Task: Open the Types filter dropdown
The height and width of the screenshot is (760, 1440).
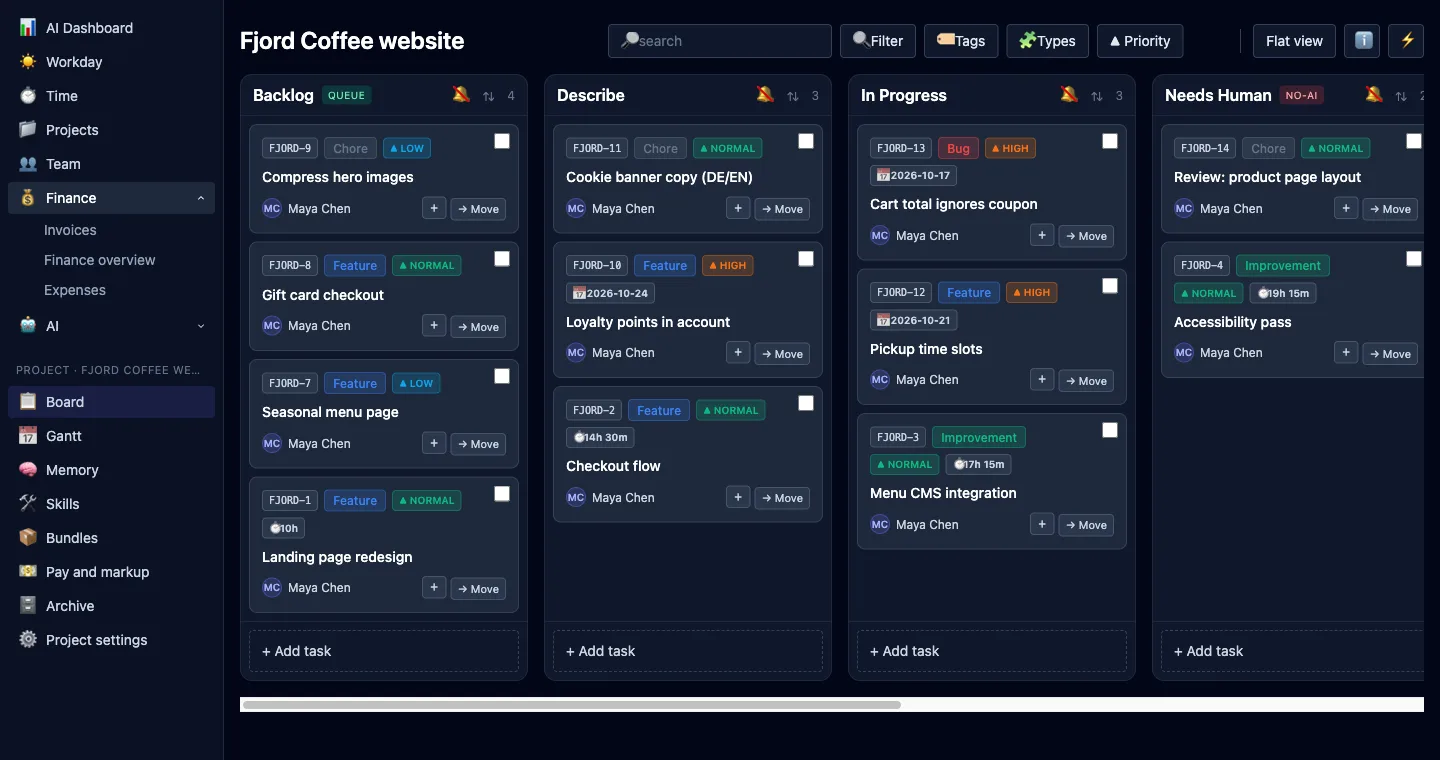Action: [1047, 41]
